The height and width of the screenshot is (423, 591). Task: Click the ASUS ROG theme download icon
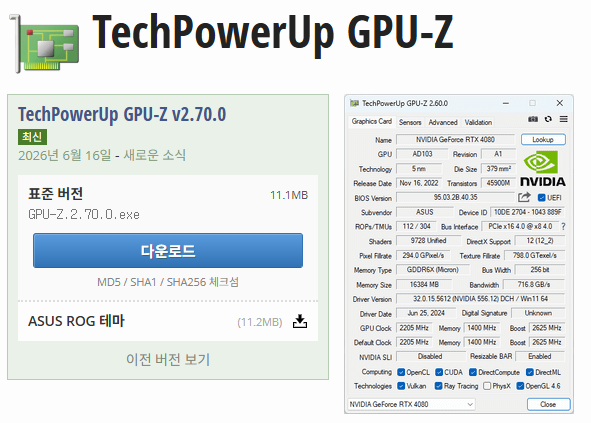tap(300, 322)
